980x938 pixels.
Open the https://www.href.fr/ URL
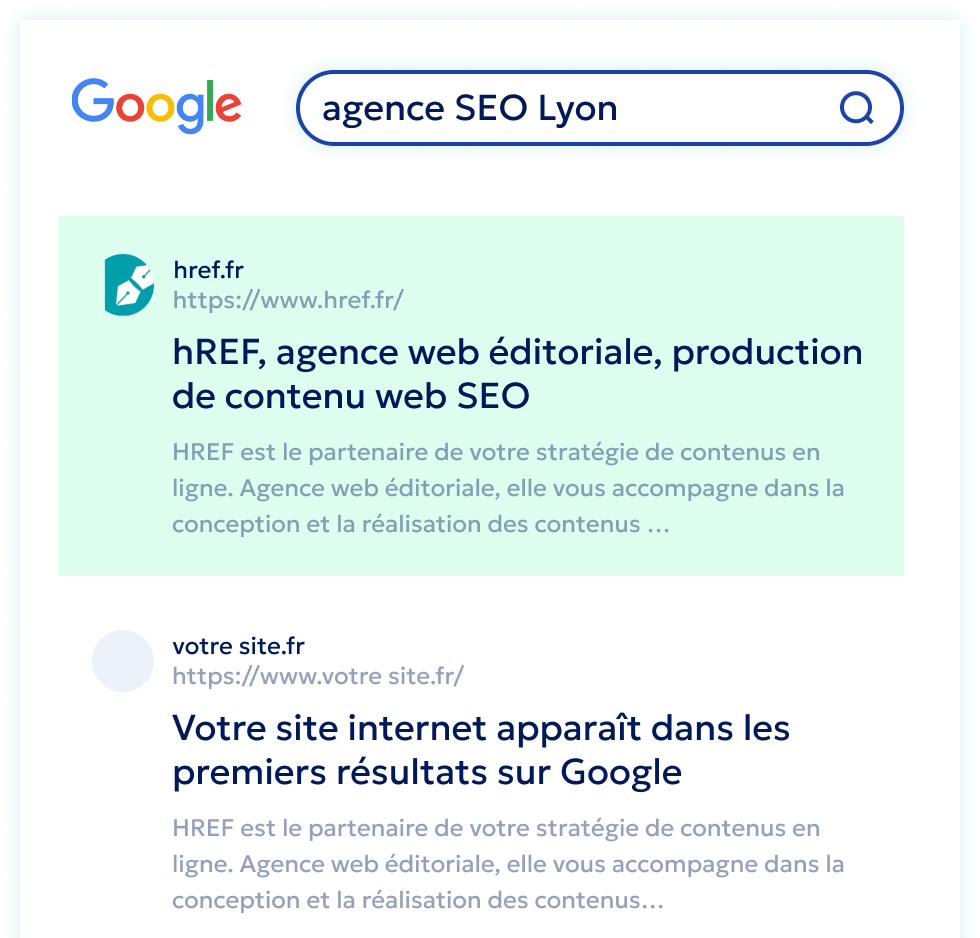[288, 299]
